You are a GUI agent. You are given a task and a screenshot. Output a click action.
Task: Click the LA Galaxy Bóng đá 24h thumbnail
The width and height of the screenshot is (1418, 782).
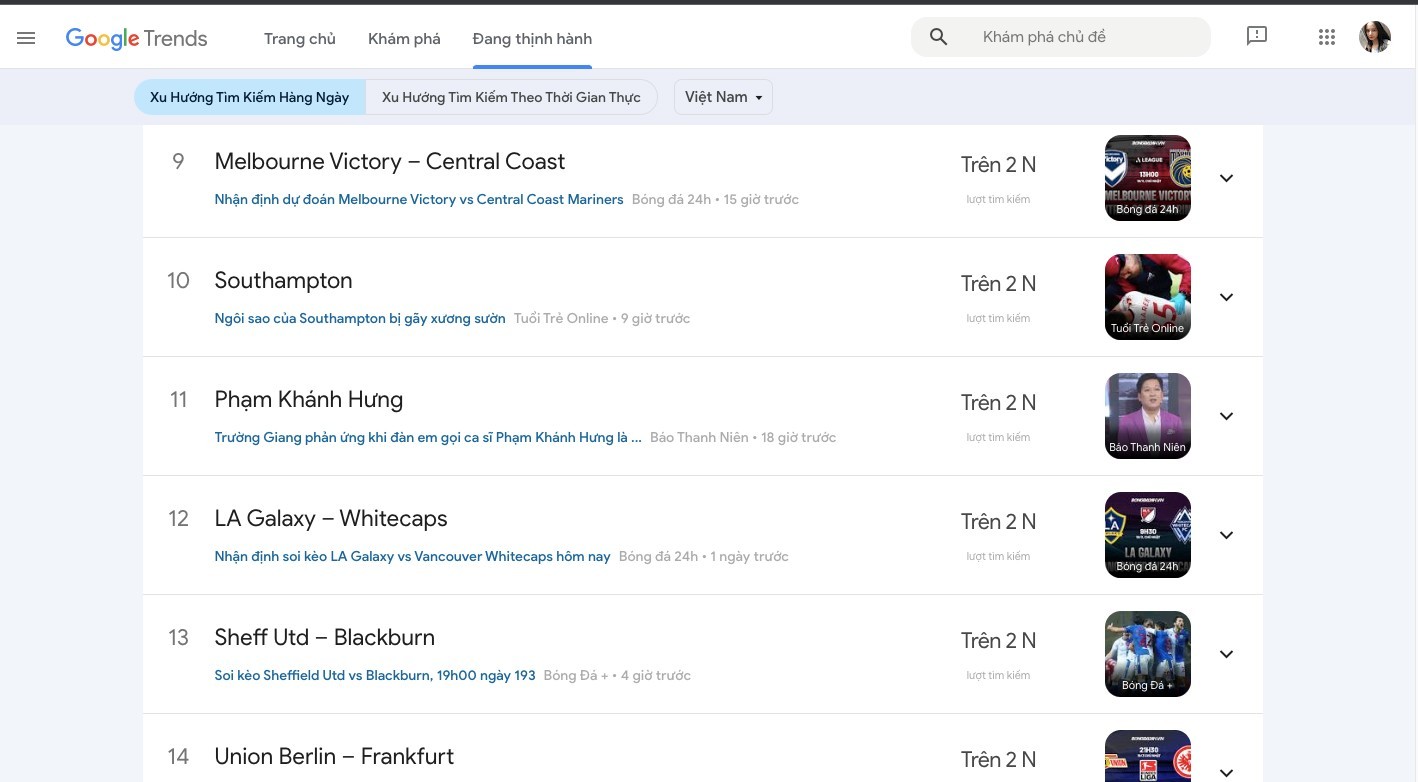[1147, 535]
